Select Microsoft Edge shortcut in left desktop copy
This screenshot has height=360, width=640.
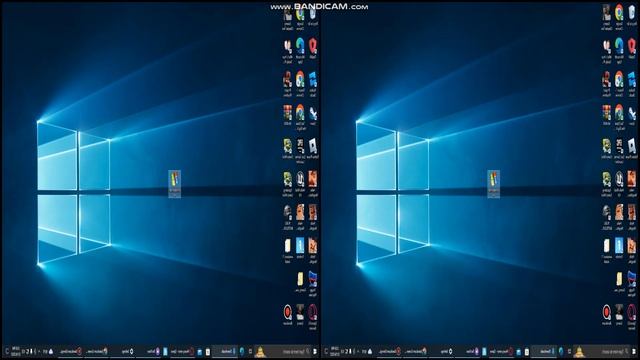tap(300, 50)
